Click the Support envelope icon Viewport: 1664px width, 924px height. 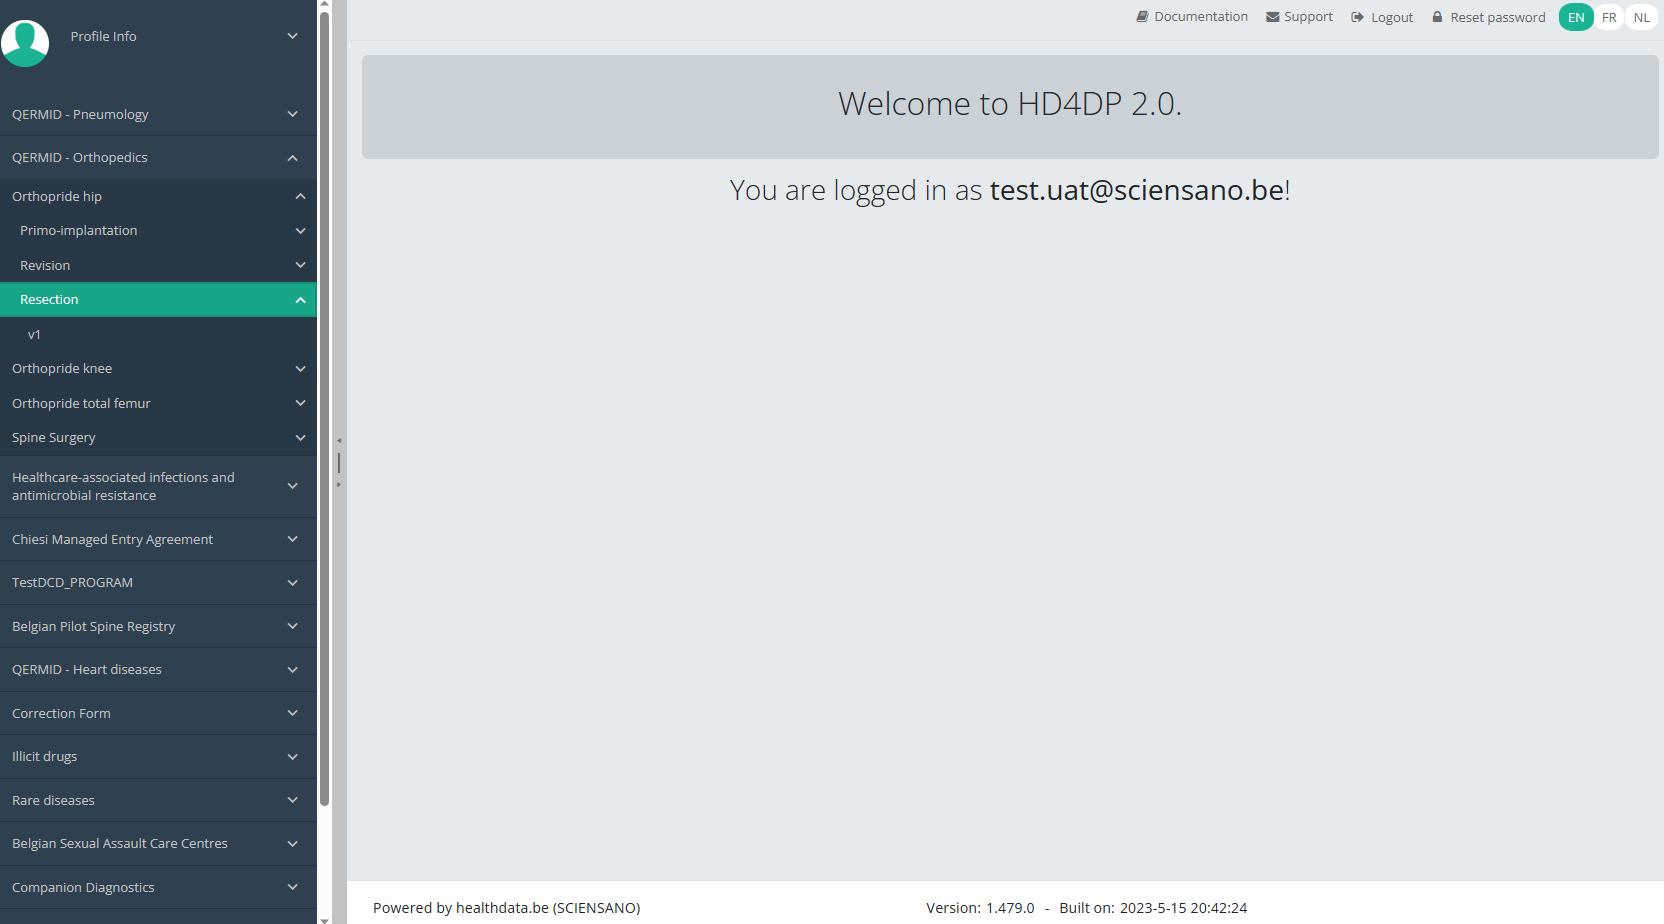coord(1272,17)
